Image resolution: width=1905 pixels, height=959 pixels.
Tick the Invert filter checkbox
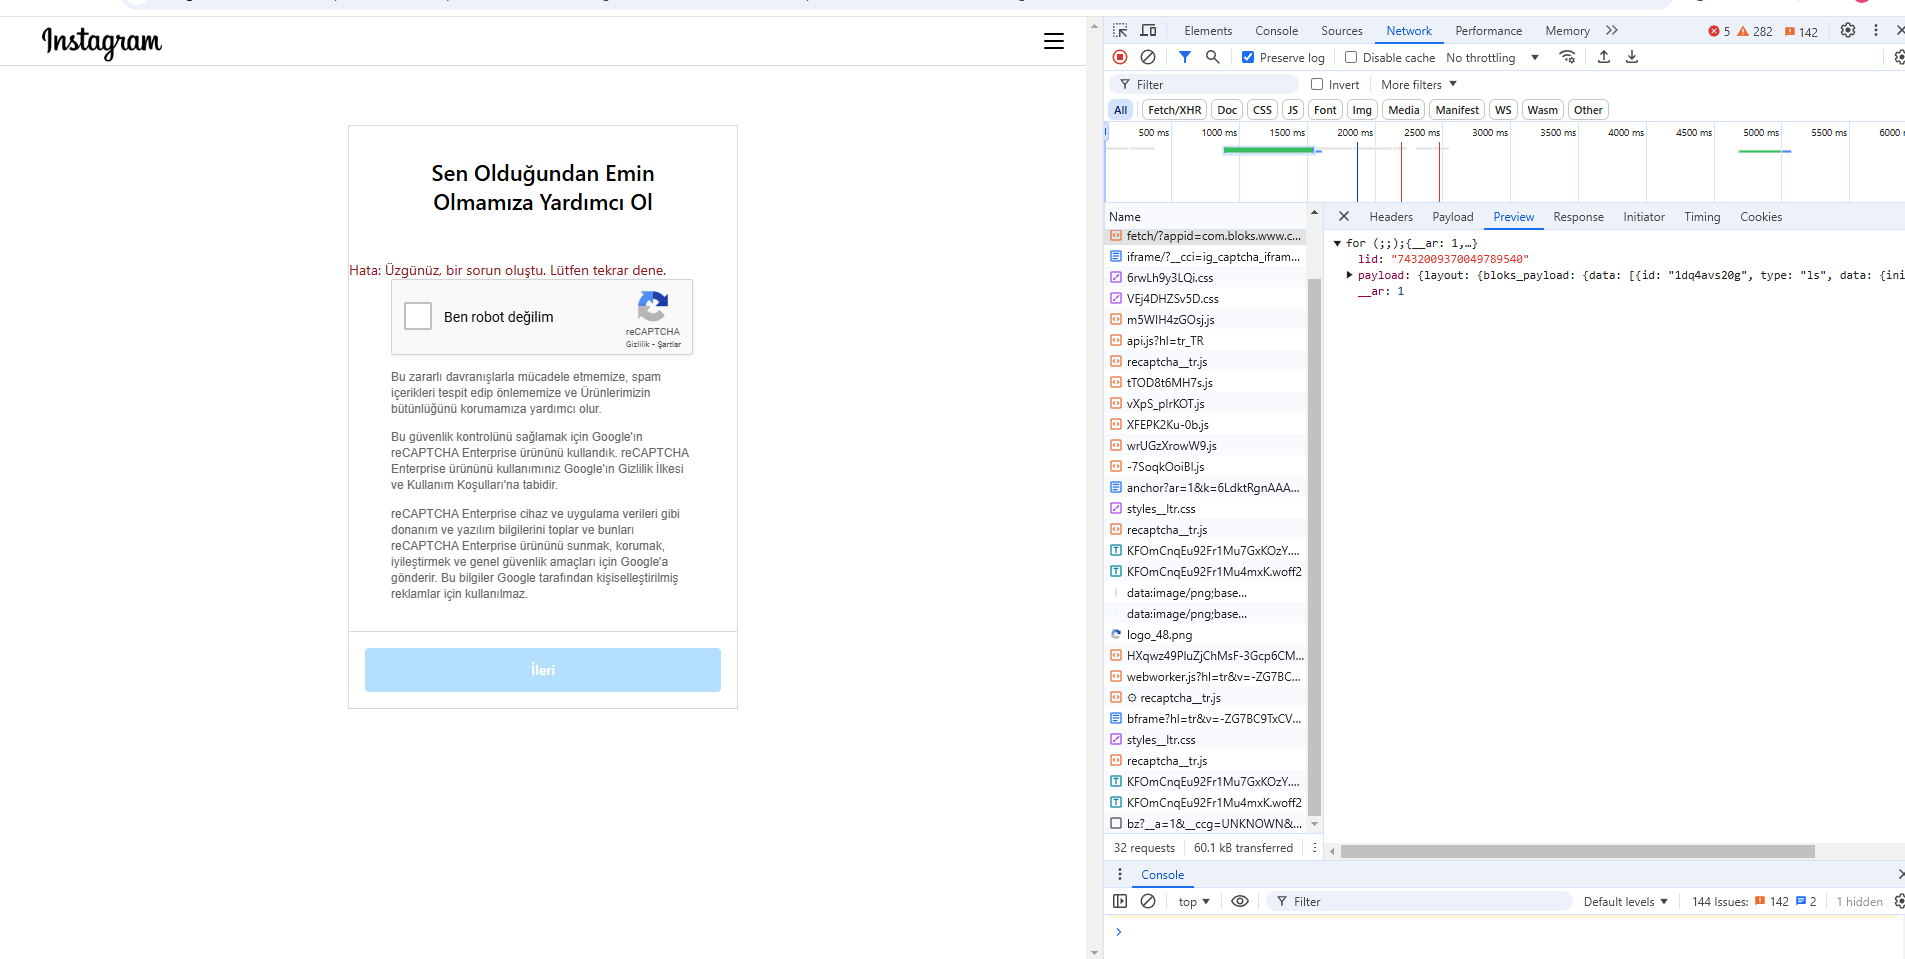1317,84
